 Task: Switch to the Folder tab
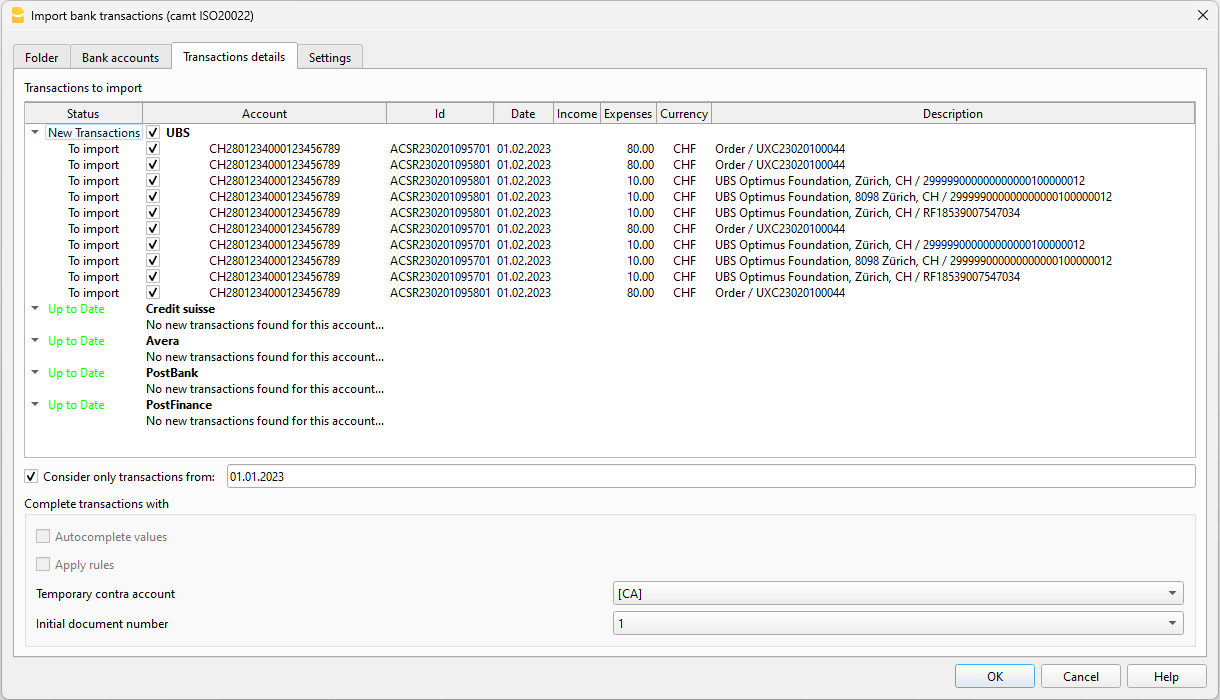[41, 57]
